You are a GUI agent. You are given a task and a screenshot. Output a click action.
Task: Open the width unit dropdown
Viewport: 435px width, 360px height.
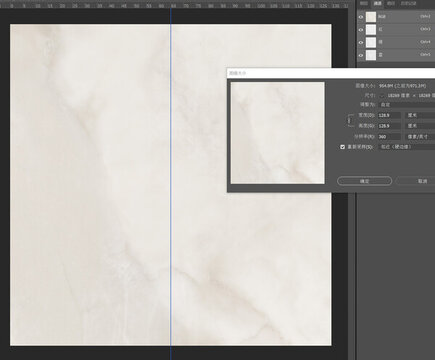420,115
